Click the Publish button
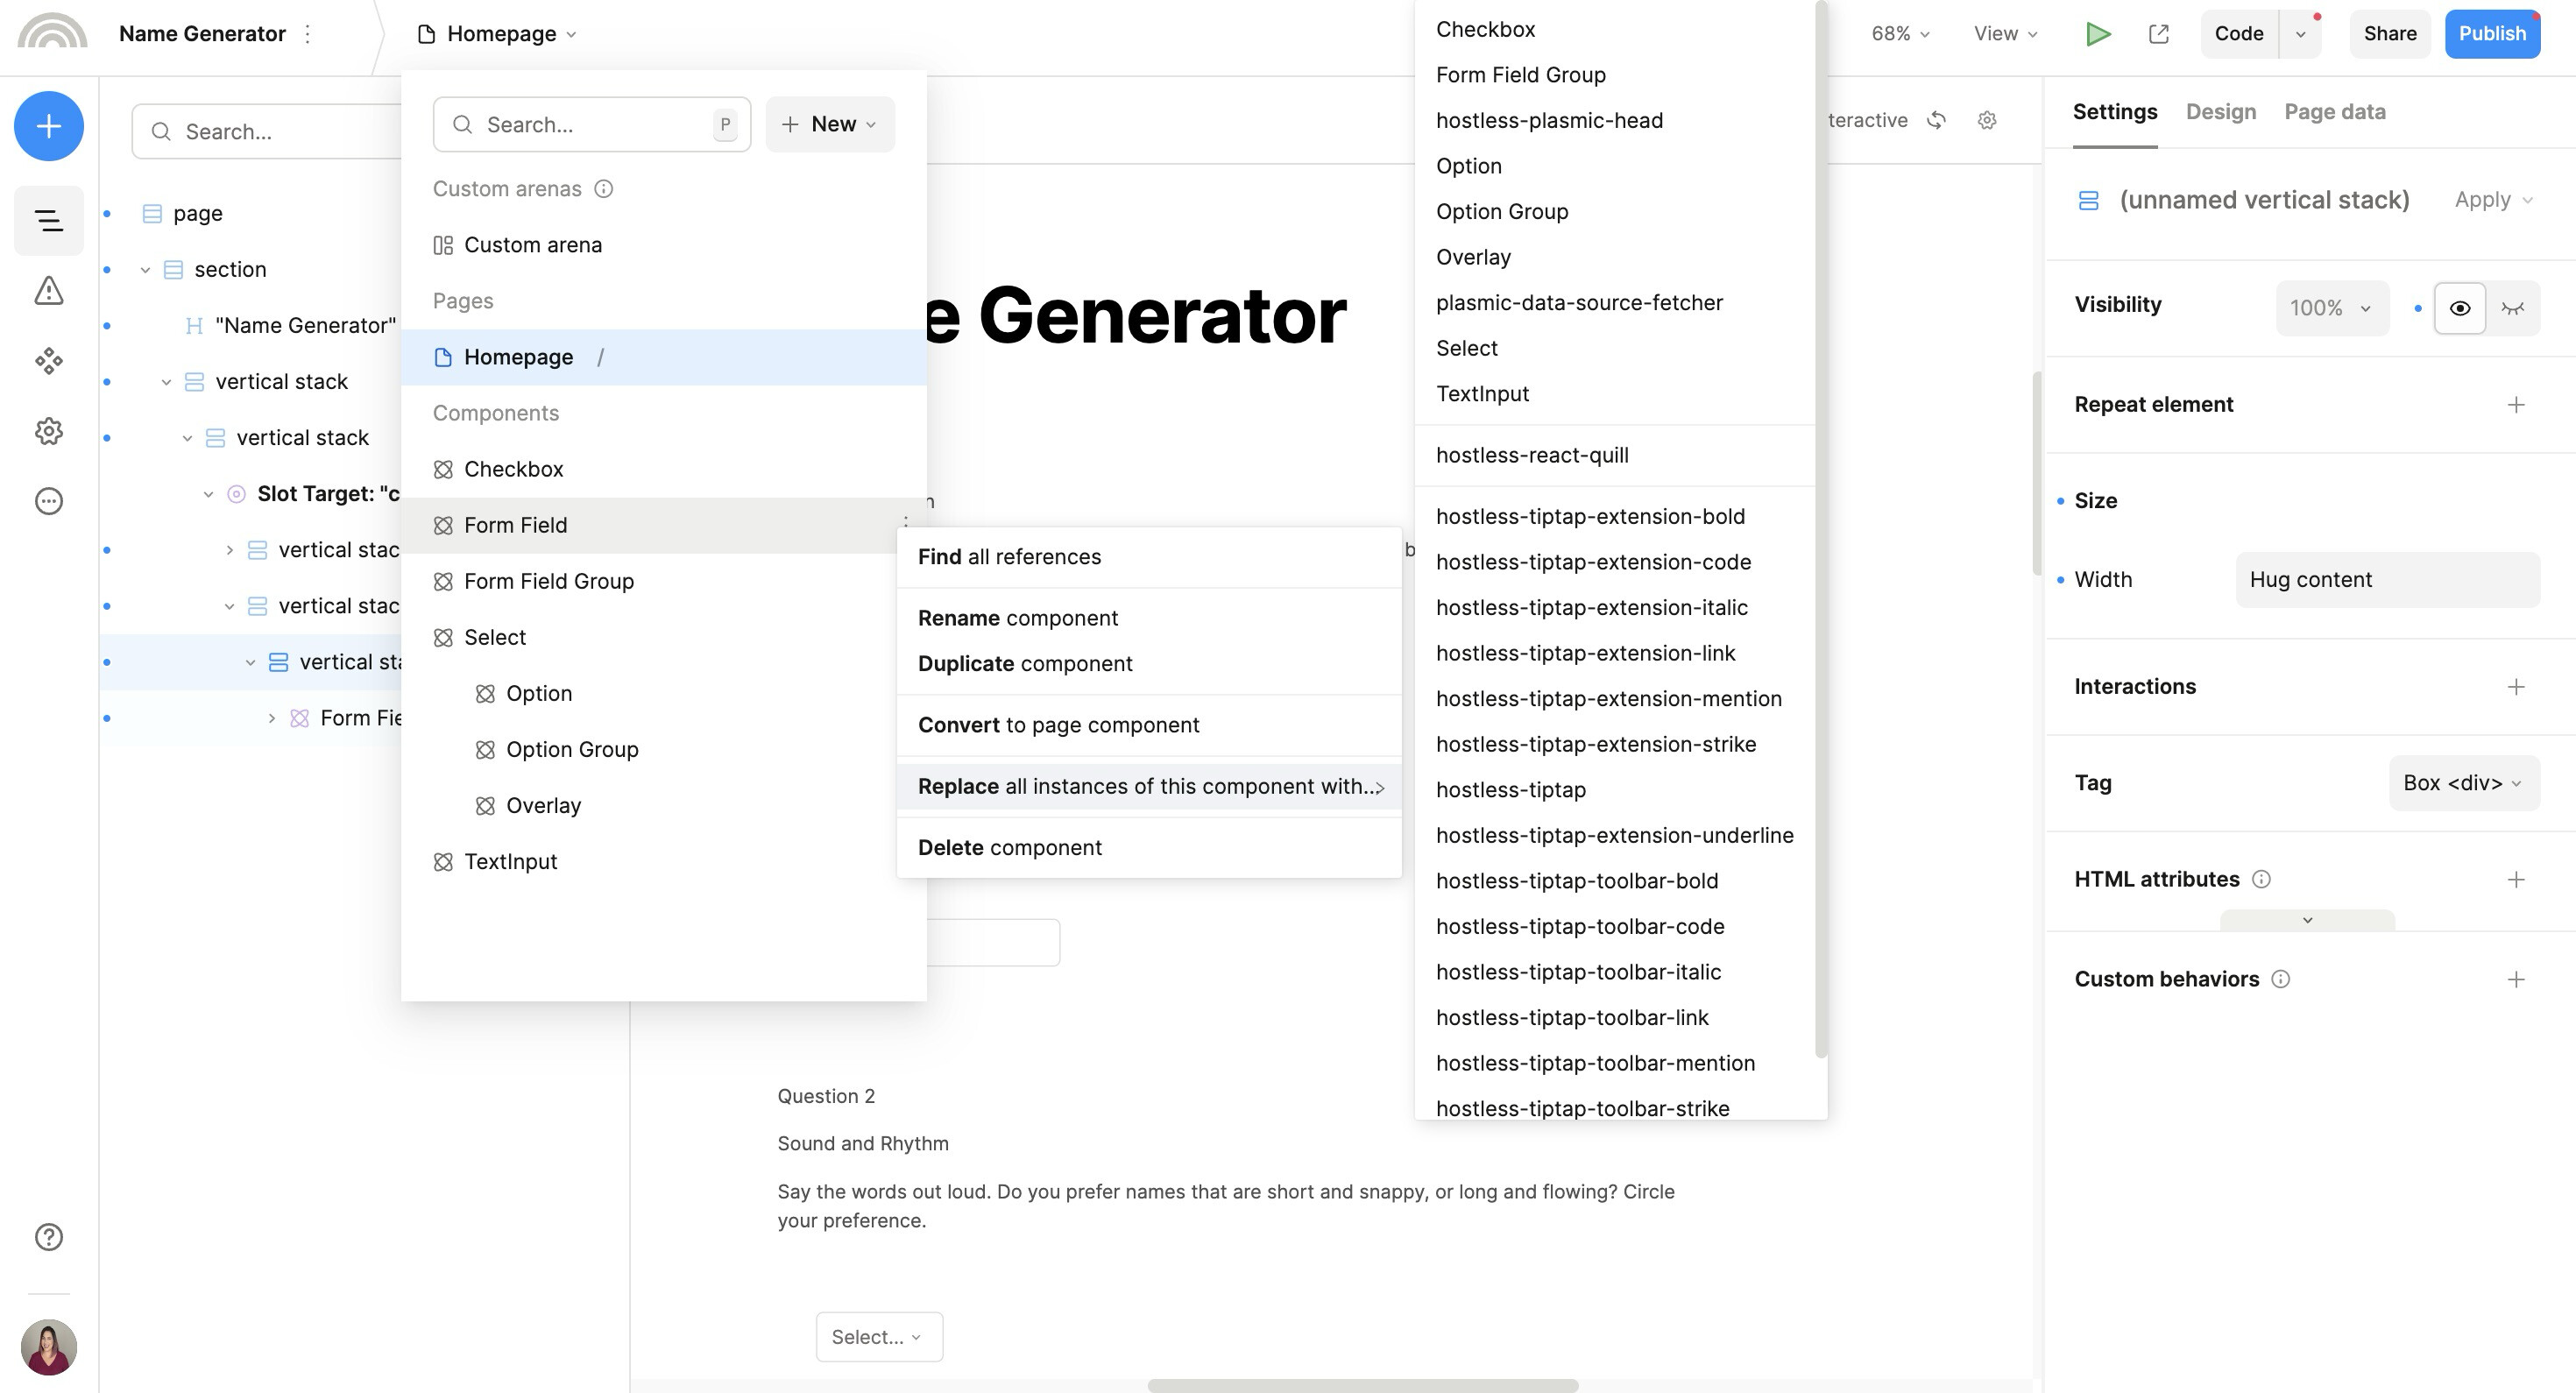The width and height of the screenshot is (2576, 1393). coord(2491,34)
